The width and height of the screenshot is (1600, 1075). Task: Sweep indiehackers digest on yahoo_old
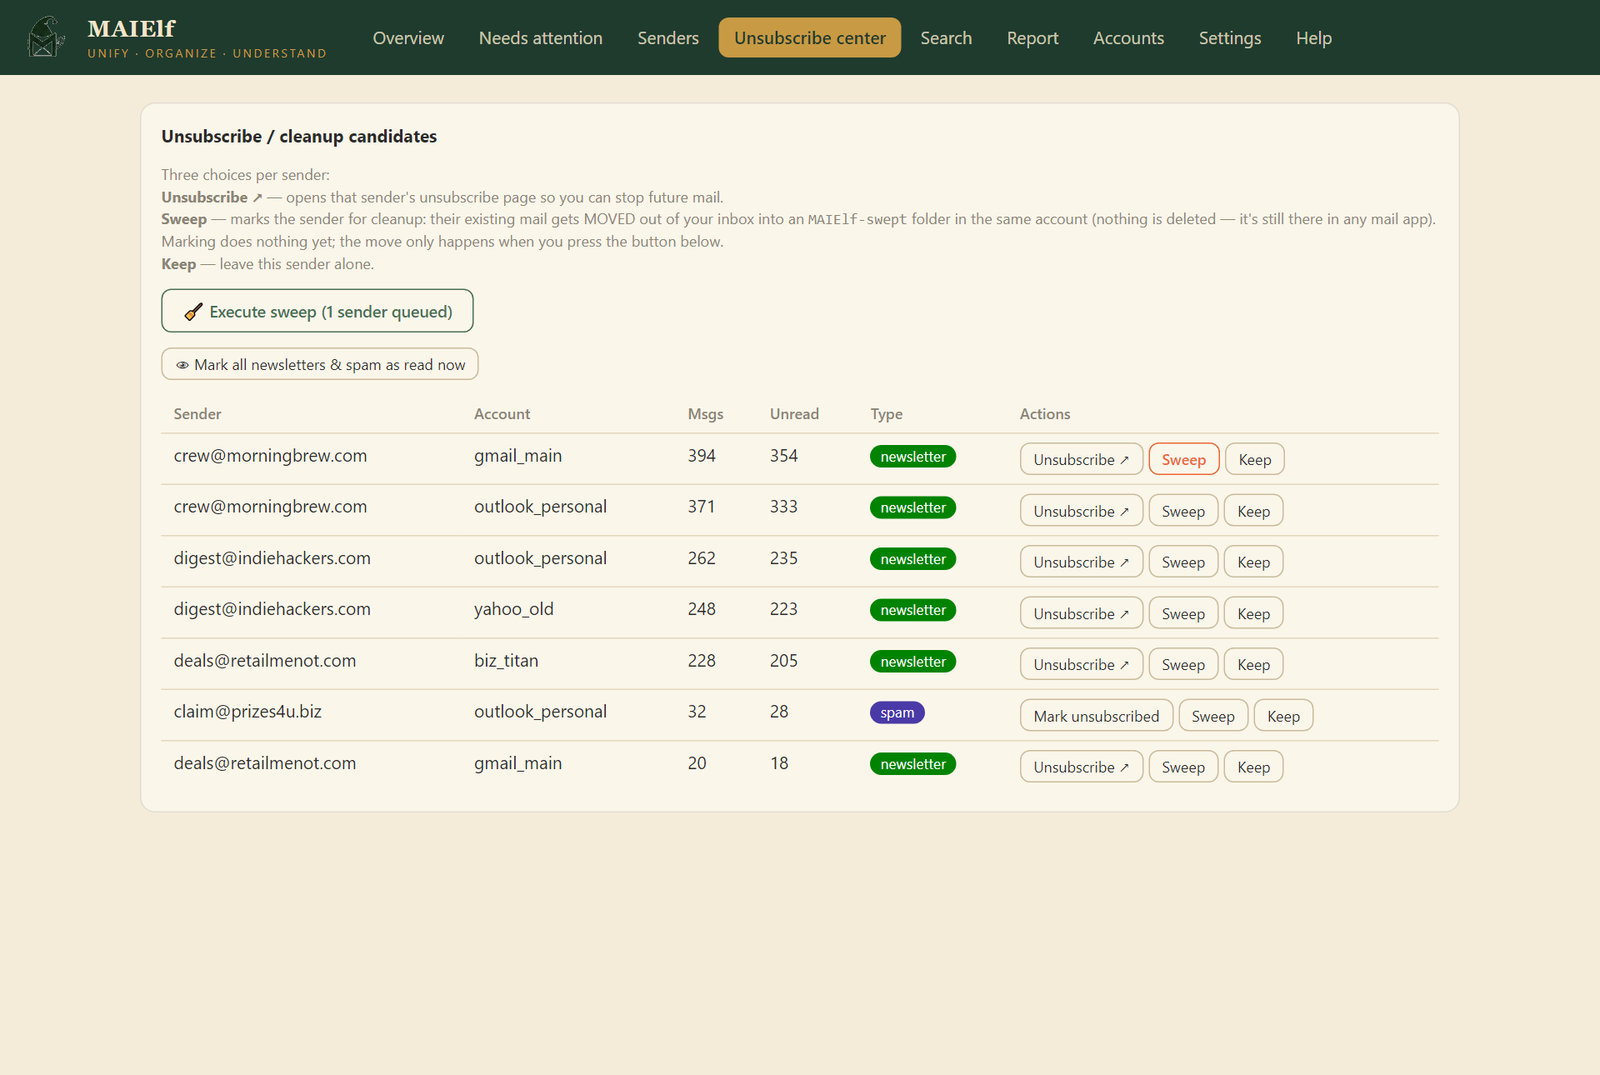[x=1183, y=613]
